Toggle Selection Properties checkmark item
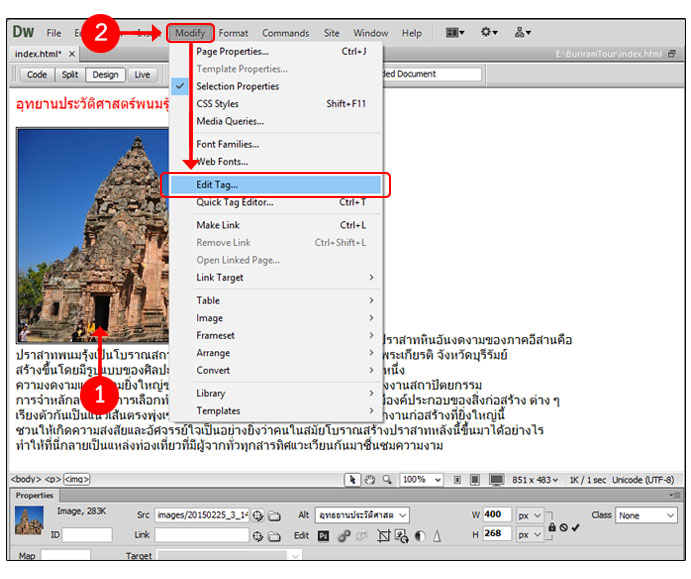 tap(237, 86)
